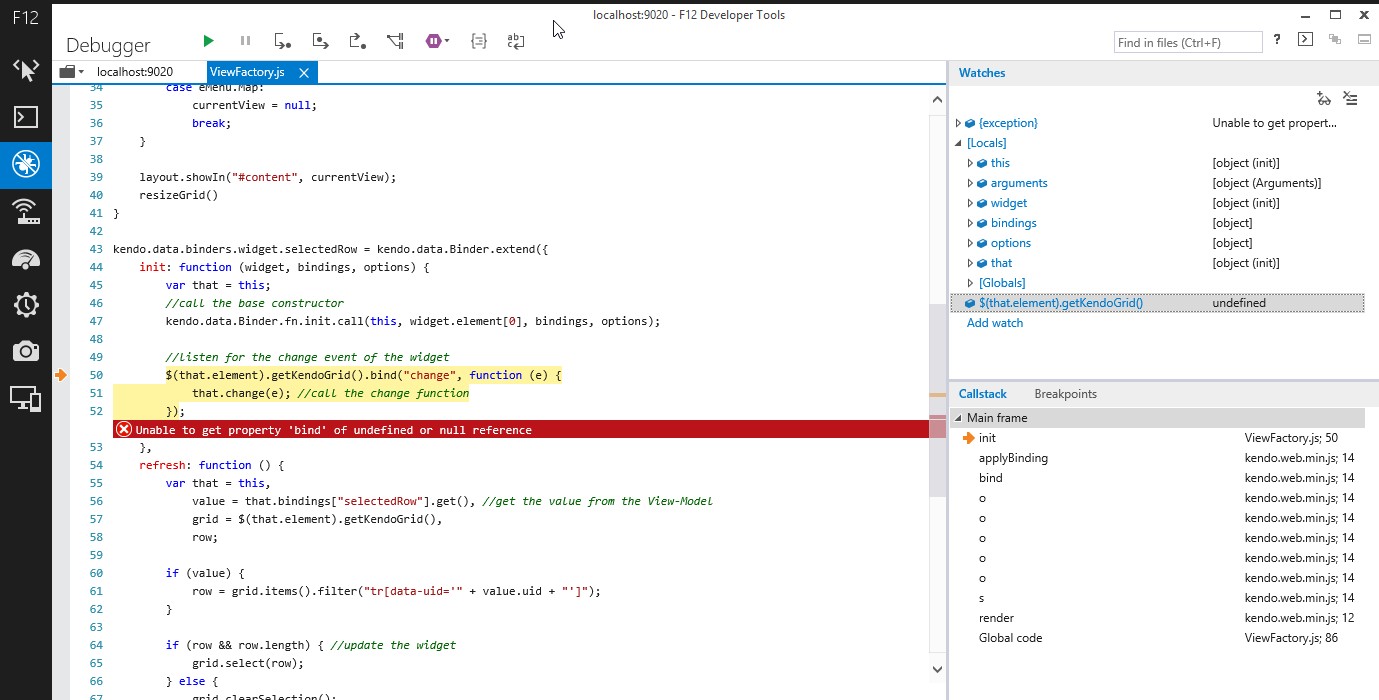
Task: Switch to the Breakpoints tab
Action: click(1065, 394)
